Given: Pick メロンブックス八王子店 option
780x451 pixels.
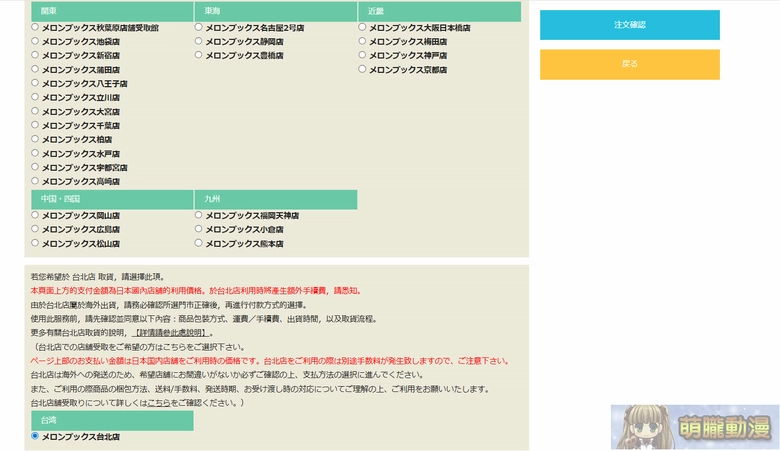Looking at the screenshot, I should coord(35,83).
